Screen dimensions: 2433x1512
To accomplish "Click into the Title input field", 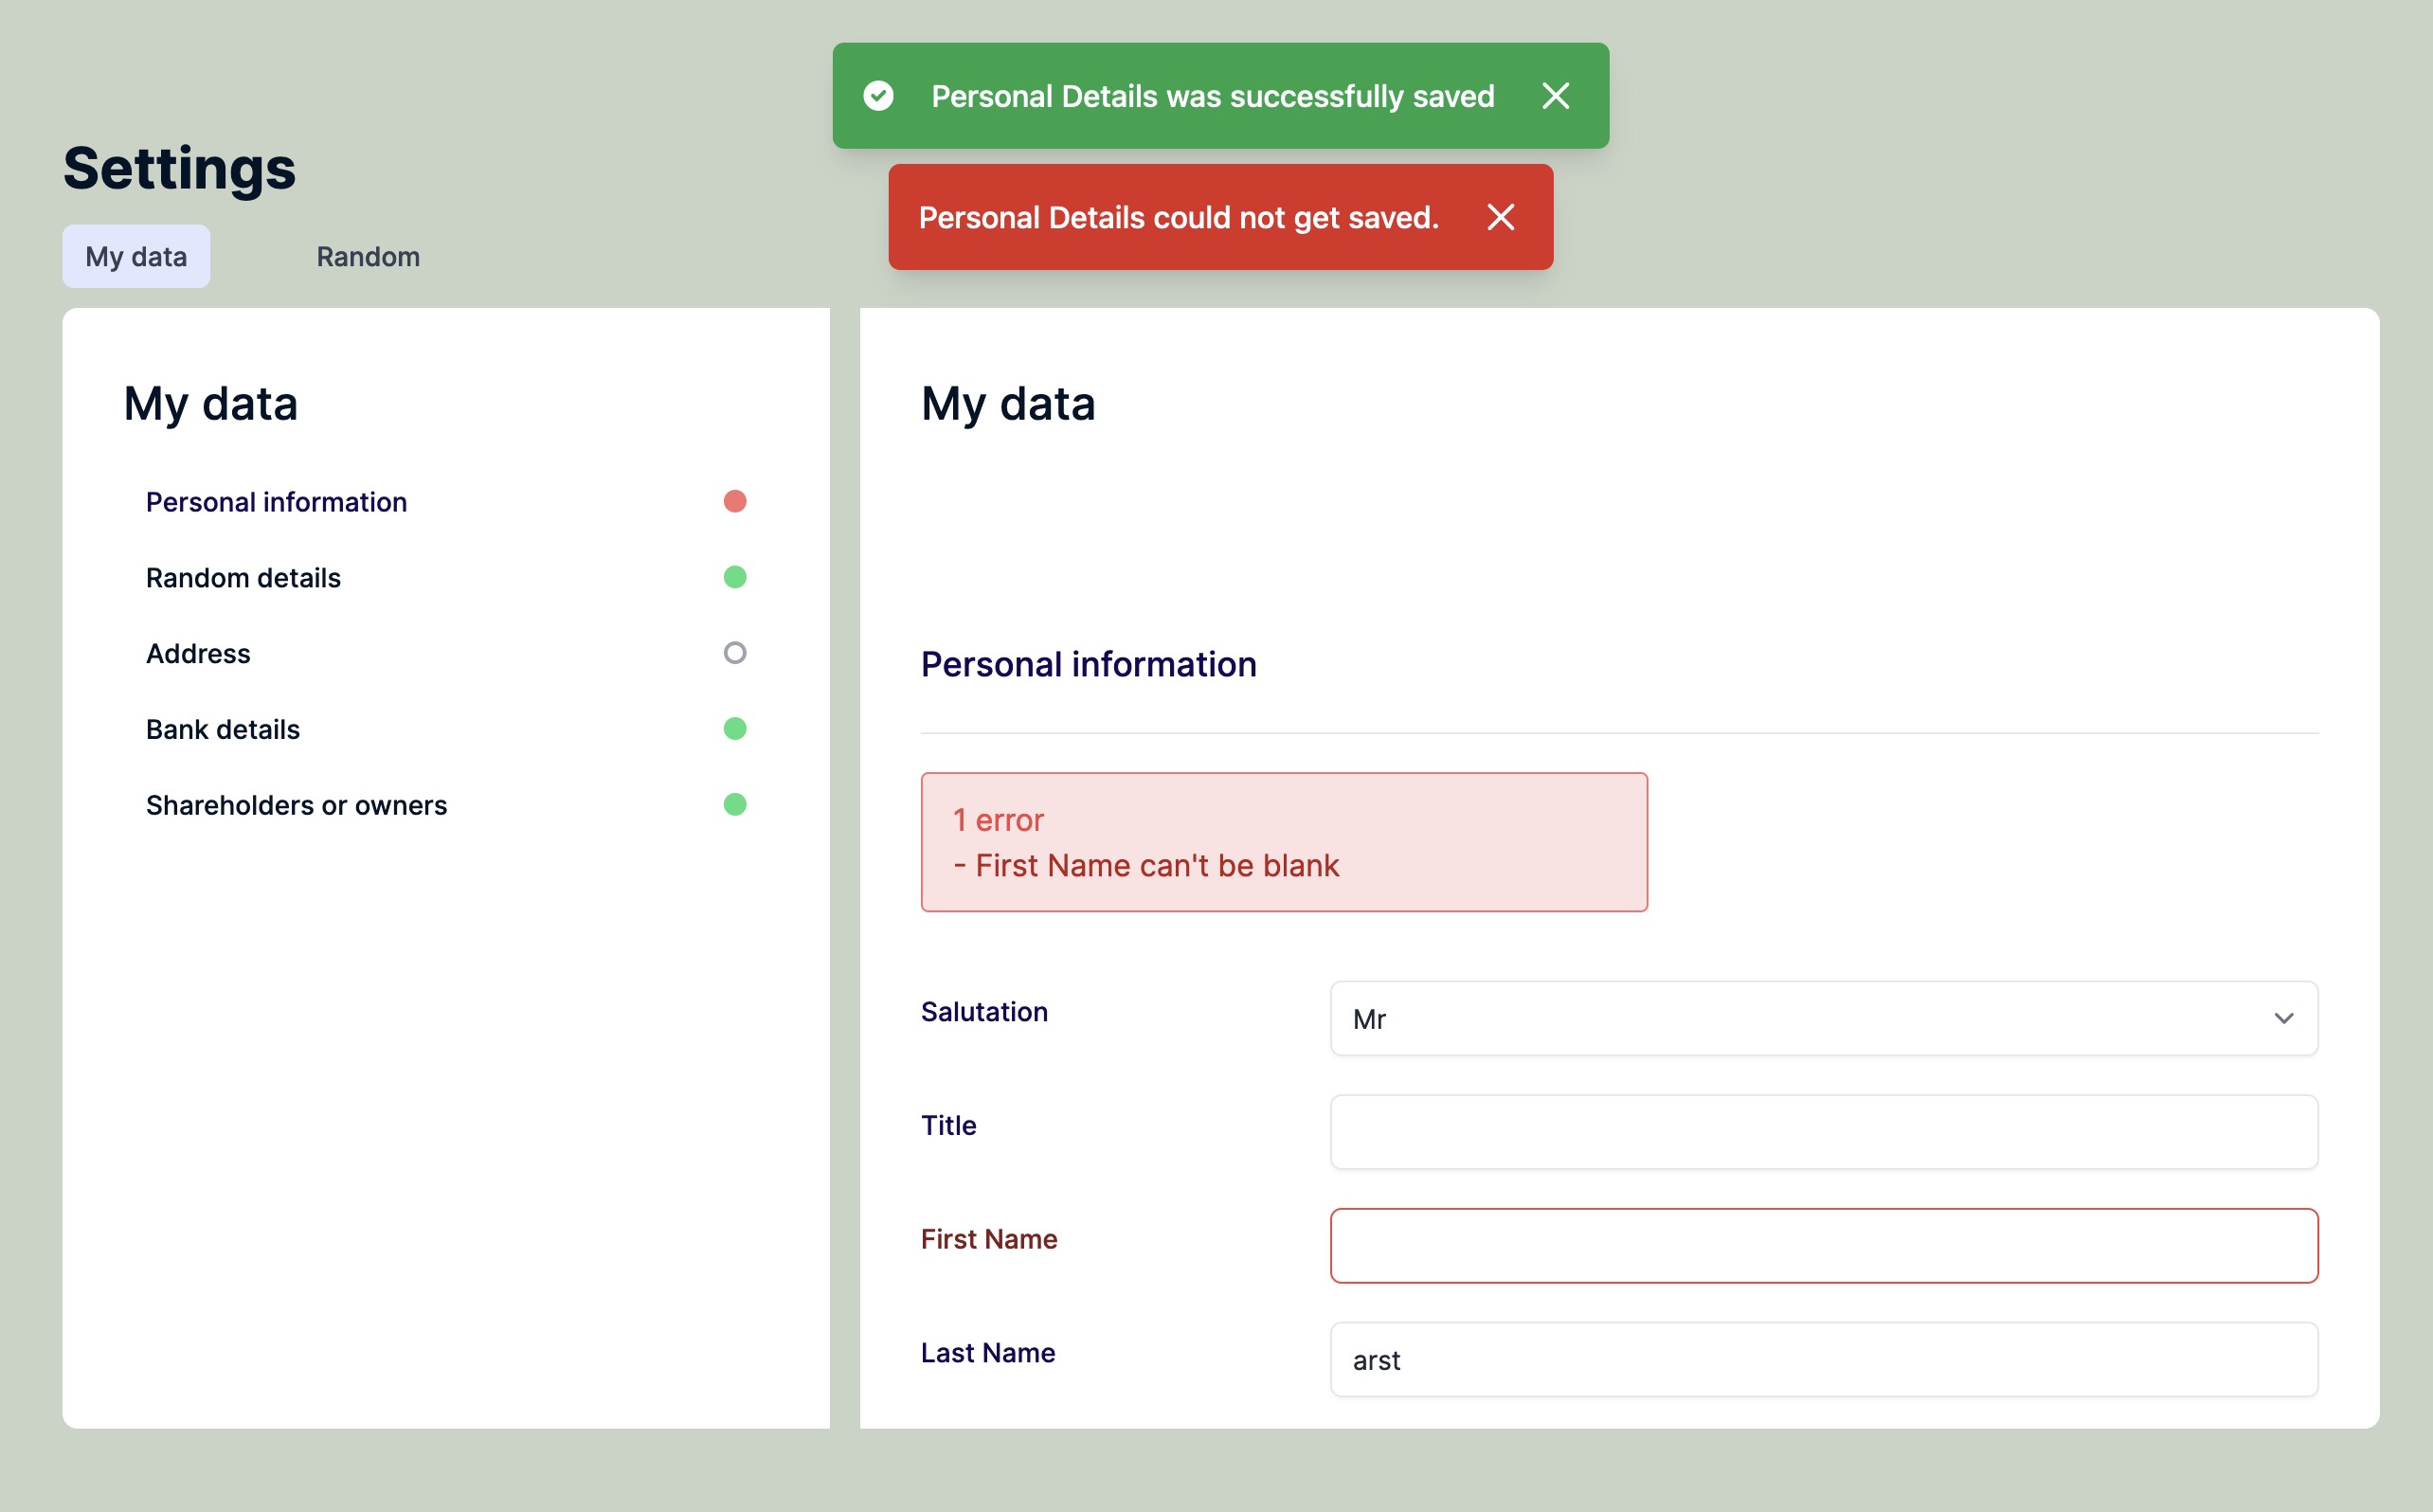I will click(1823, 1132).
